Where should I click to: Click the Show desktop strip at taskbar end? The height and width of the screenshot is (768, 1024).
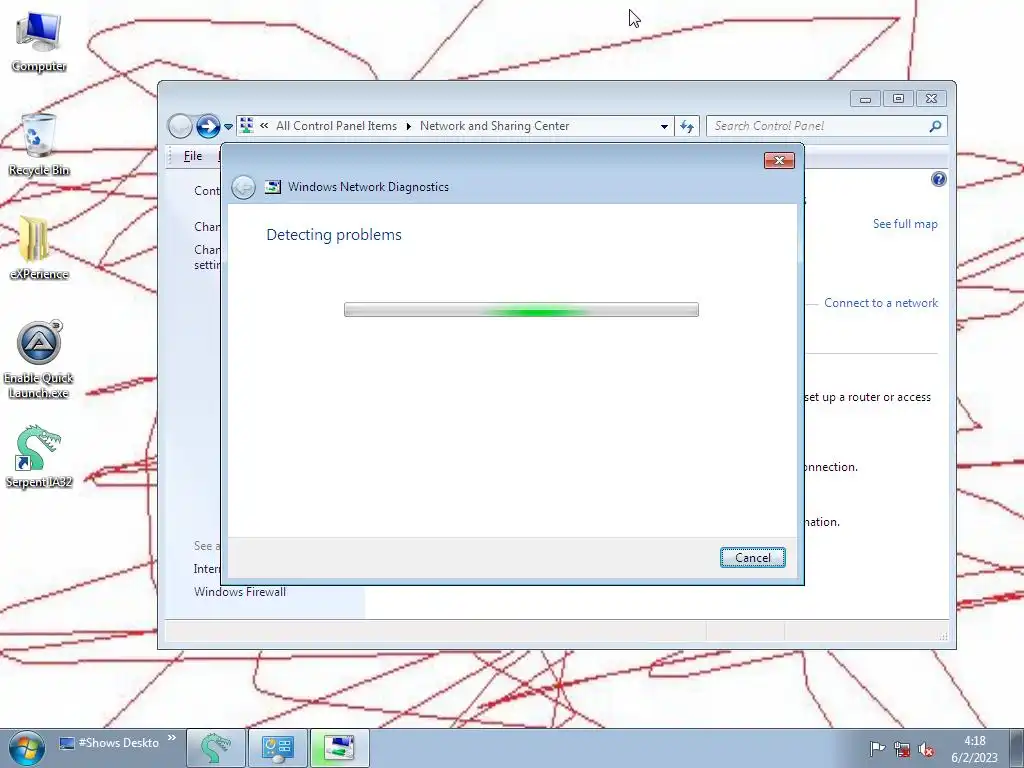1017,748
